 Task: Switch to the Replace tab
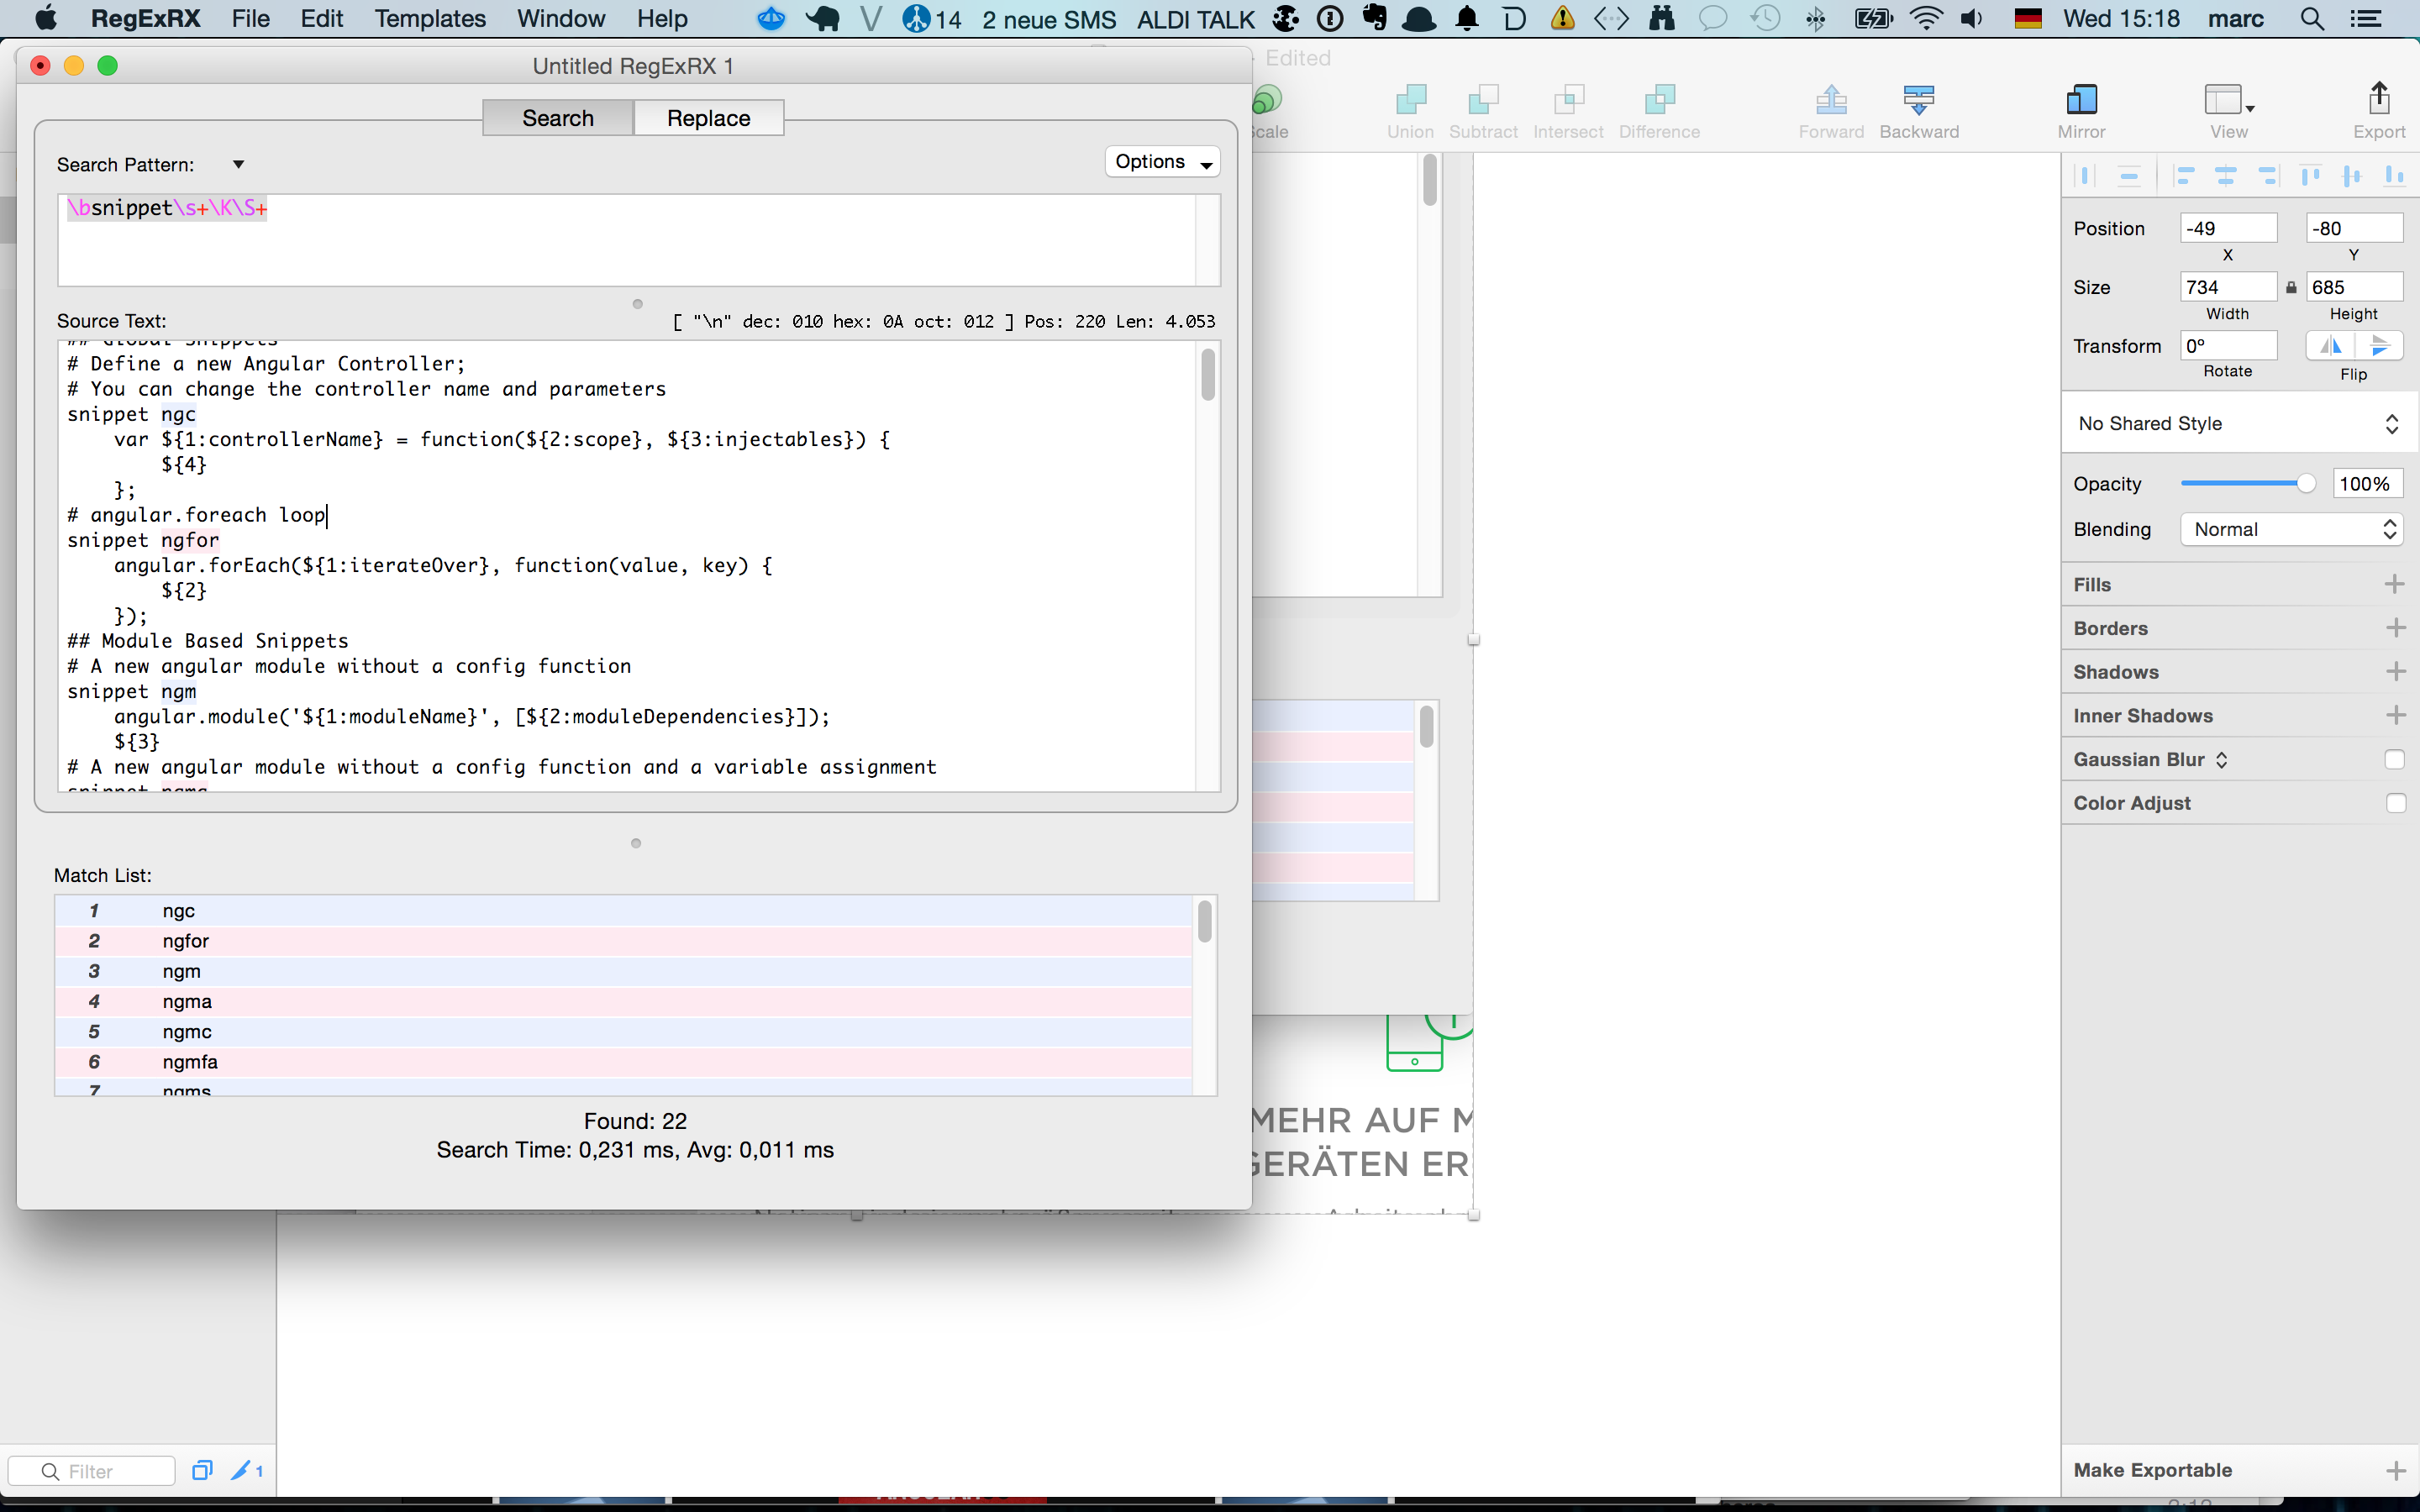[x=708, y=118]
